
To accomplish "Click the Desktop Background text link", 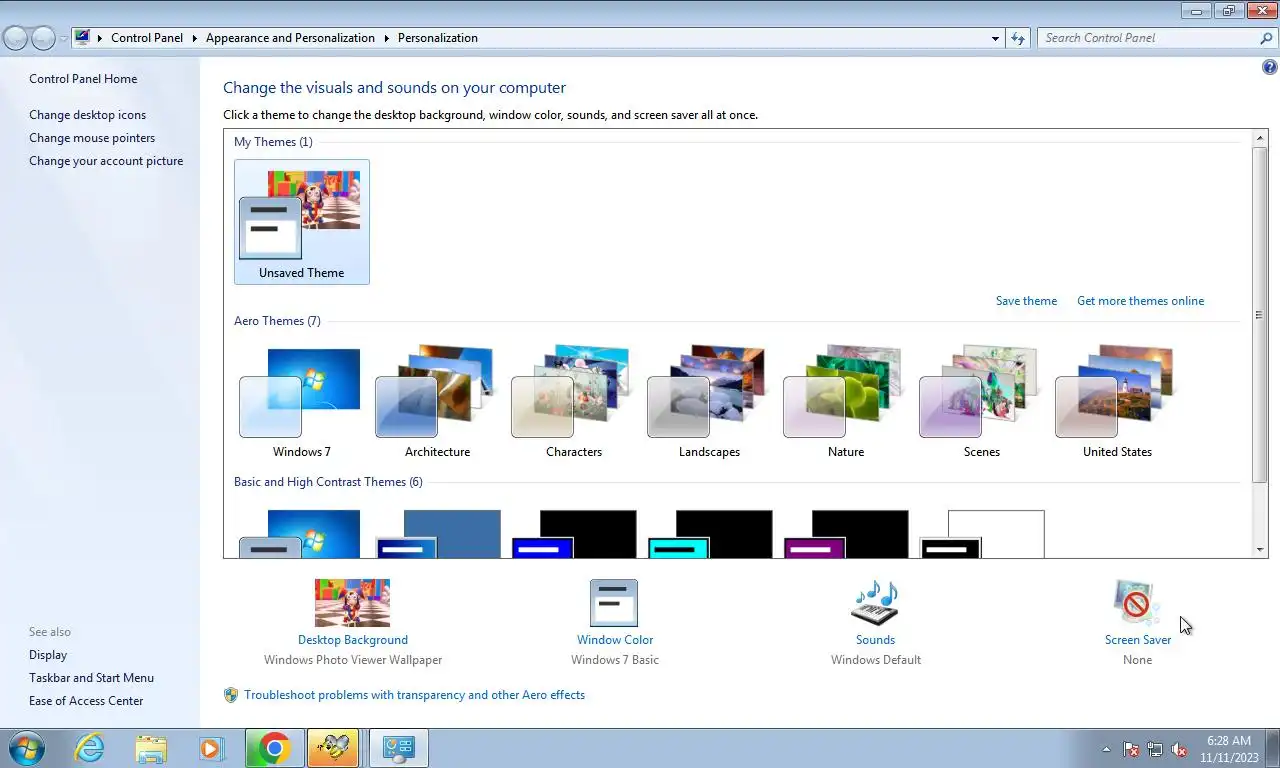I will click(352, 640).
